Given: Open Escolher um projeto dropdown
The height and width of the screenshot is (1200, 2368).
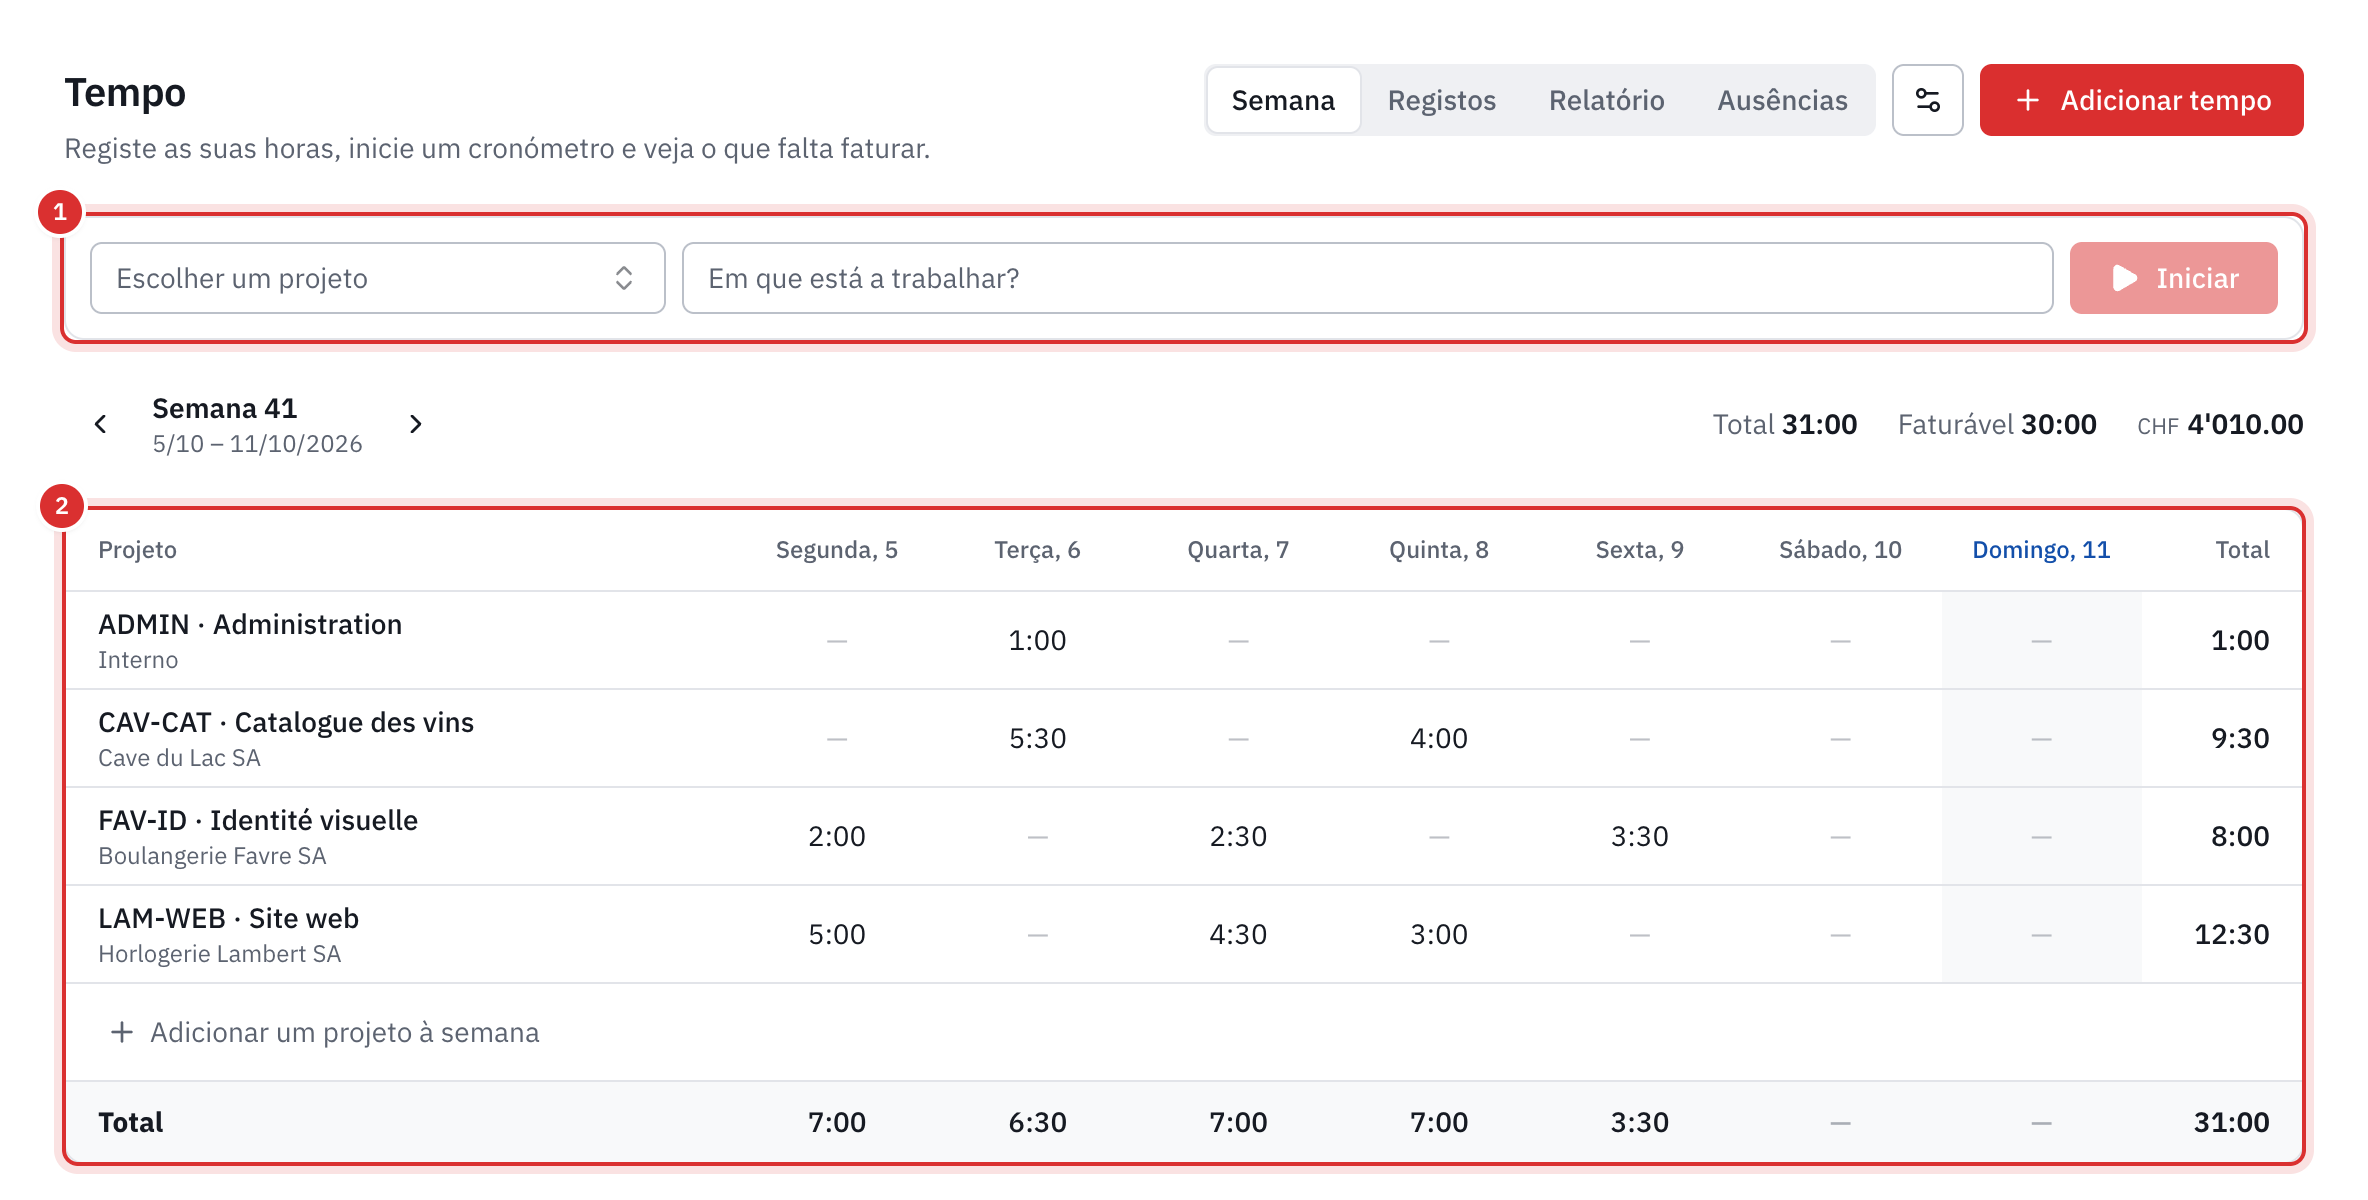Looking at the screenshot, I should (377, 278).
